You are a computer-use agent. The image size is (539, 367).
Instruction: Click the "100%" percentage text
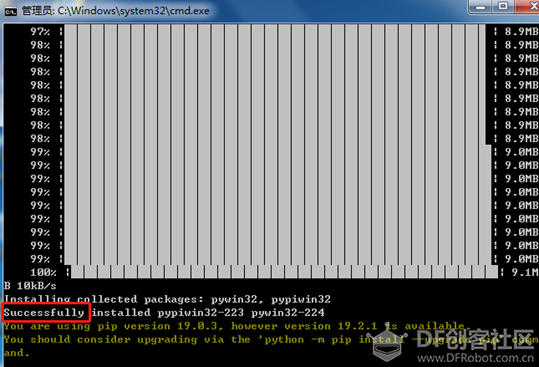43,273
